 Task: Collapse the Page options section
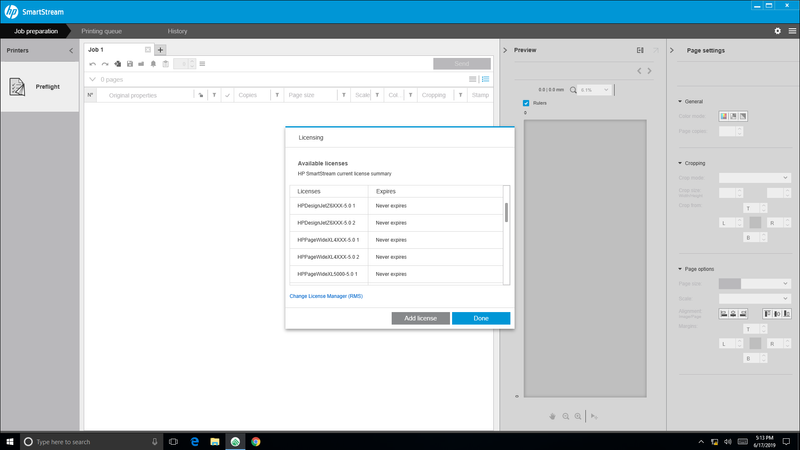click(x=680, y=269)
